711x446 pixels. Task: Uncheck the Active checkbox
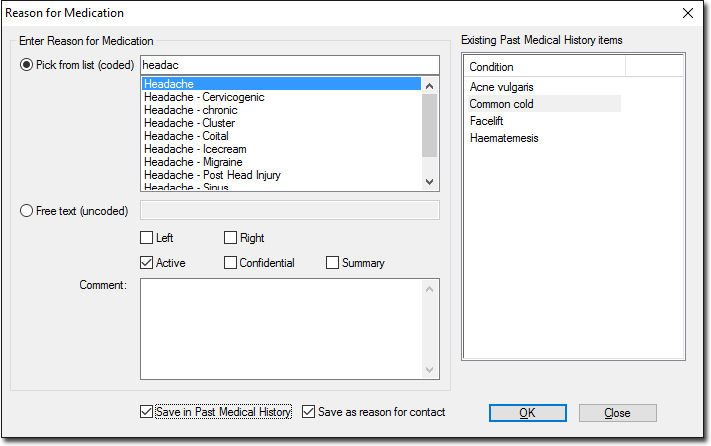[147, 263]
